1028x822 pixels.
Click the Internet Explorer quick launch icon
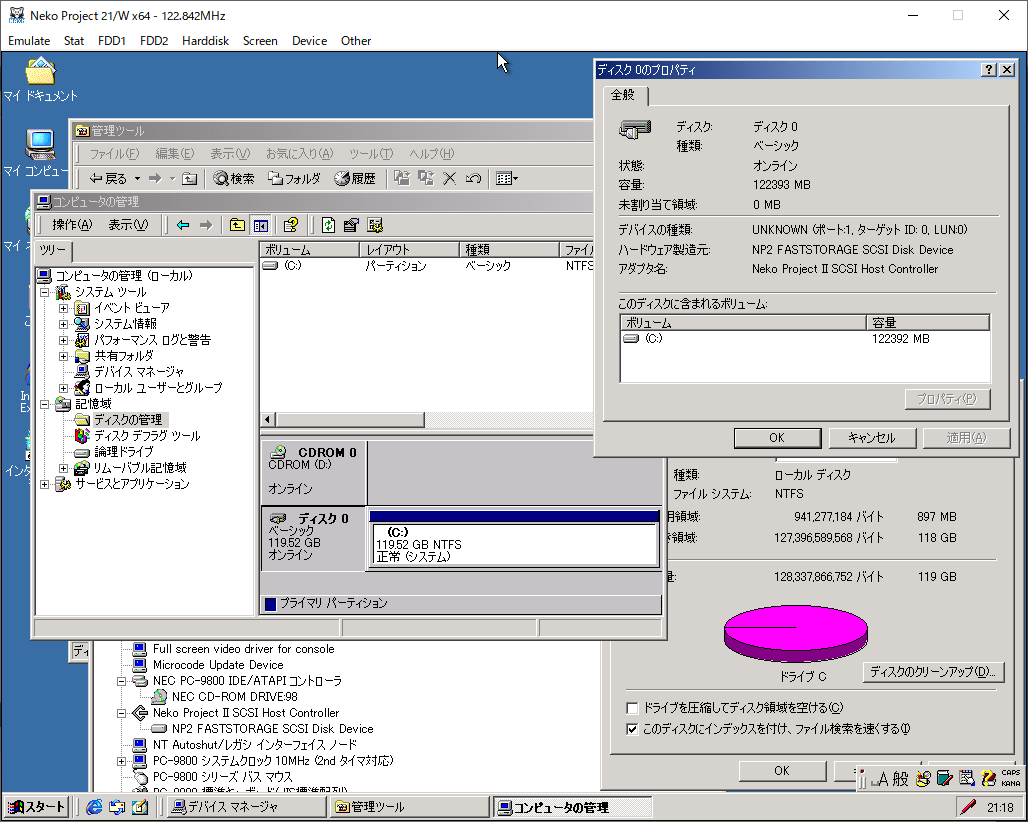coord(94,807)
